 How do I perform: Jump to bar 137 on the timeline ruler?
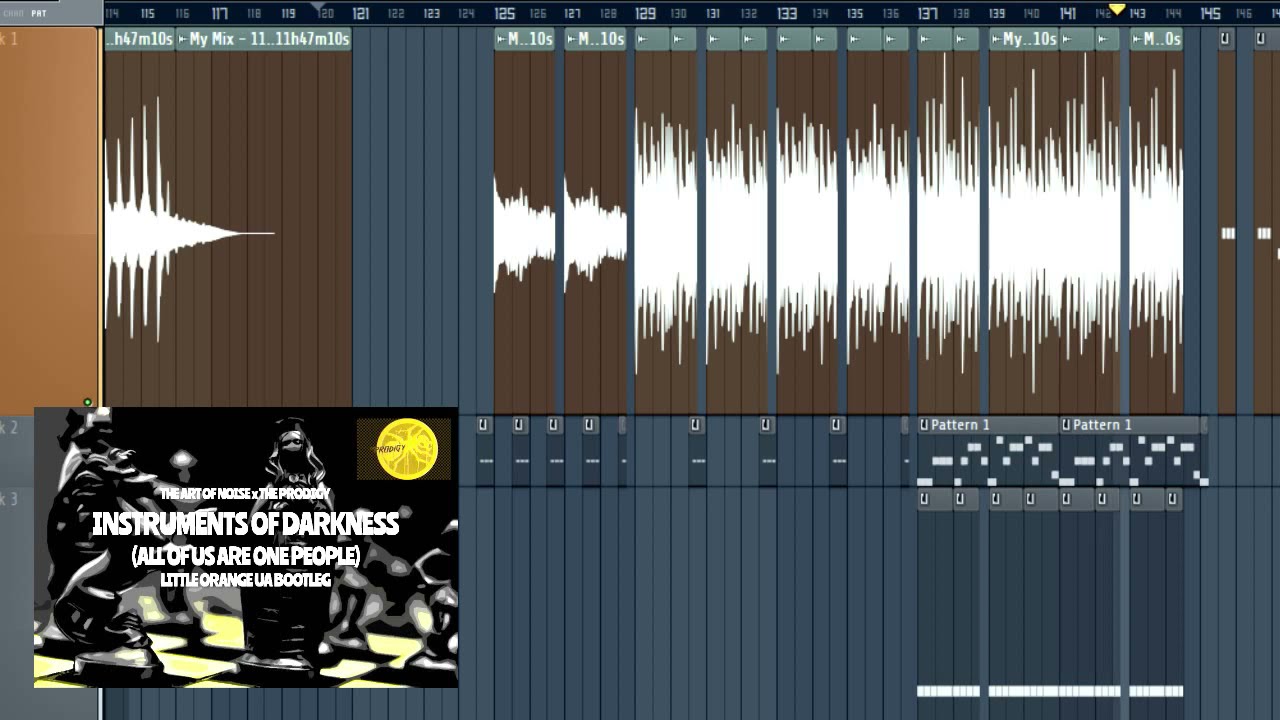(927, 13)
